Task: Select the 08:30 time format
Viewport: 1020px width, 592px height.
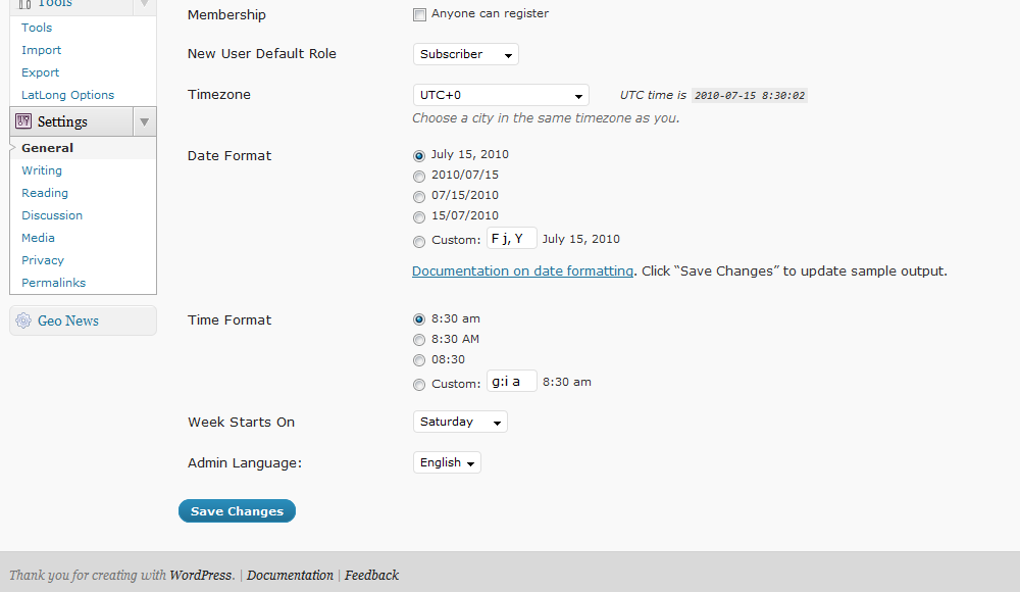Action: pyautogui.click(x=419, y=360)
